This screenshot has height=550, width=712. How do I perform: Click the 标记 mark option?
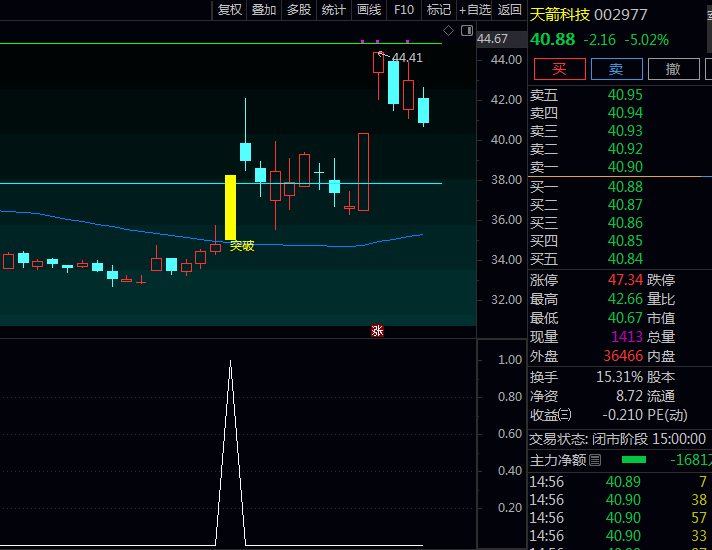[439, 10]
